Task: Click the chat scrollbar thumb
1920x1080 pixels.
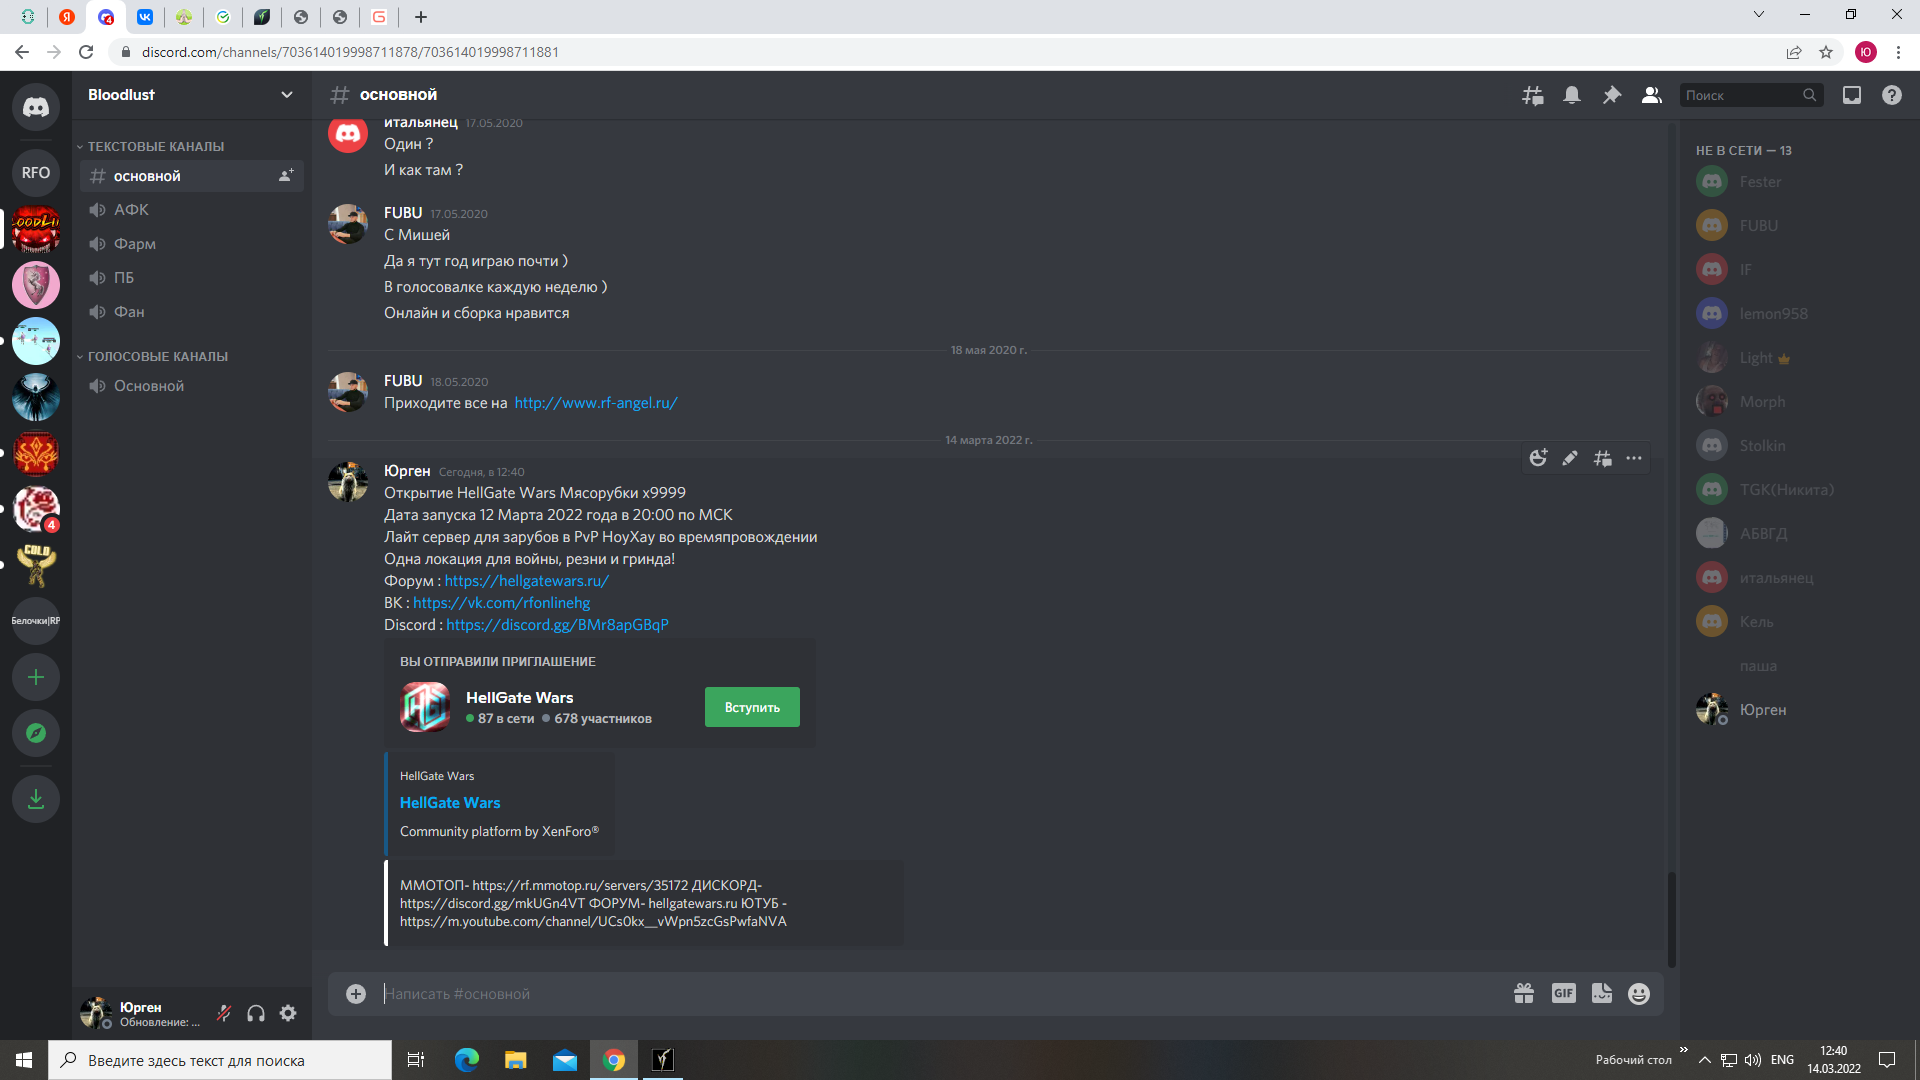Action: point(1671,920)
